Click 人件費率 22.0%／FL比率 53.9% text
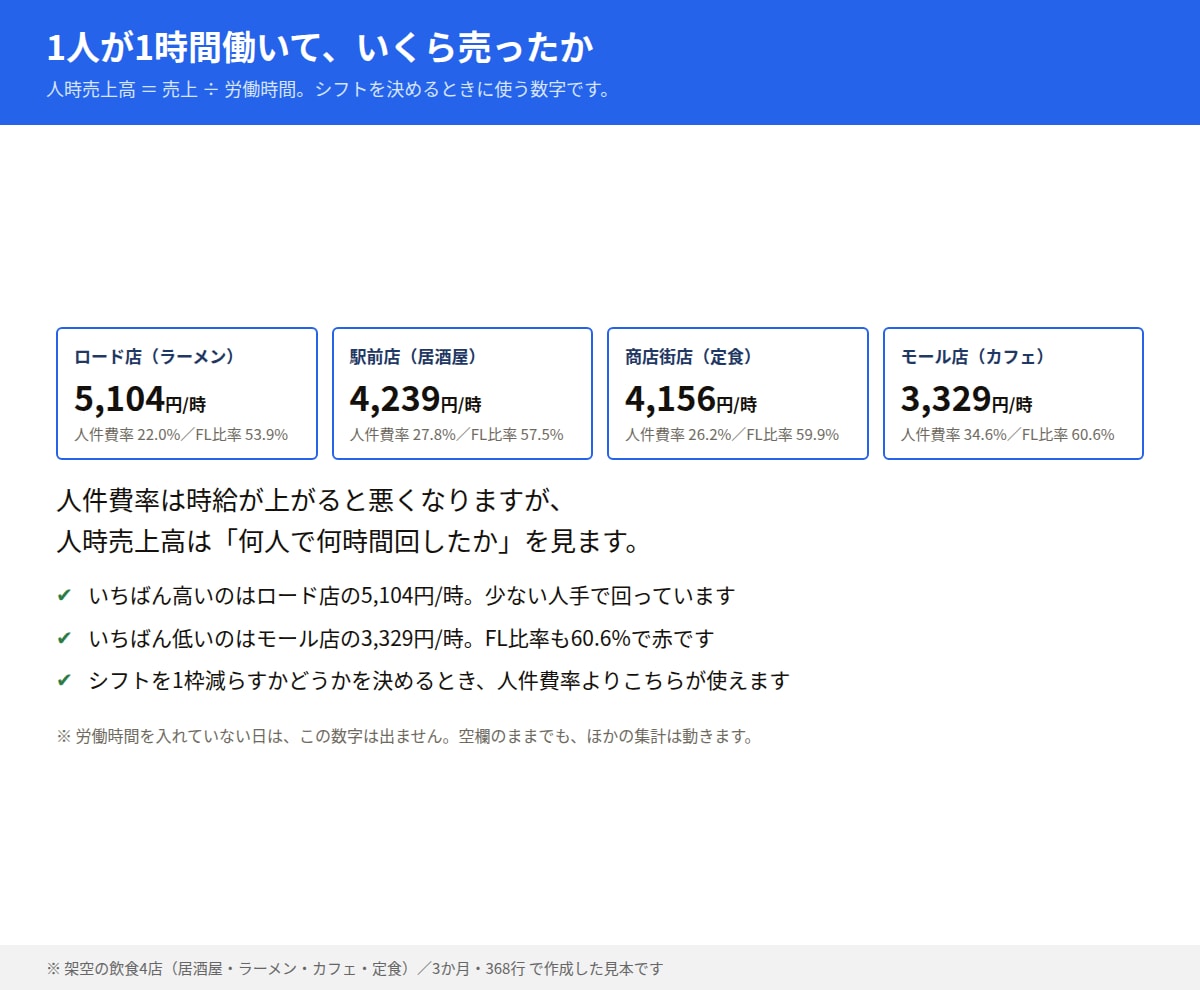 (x=181, y=435)
